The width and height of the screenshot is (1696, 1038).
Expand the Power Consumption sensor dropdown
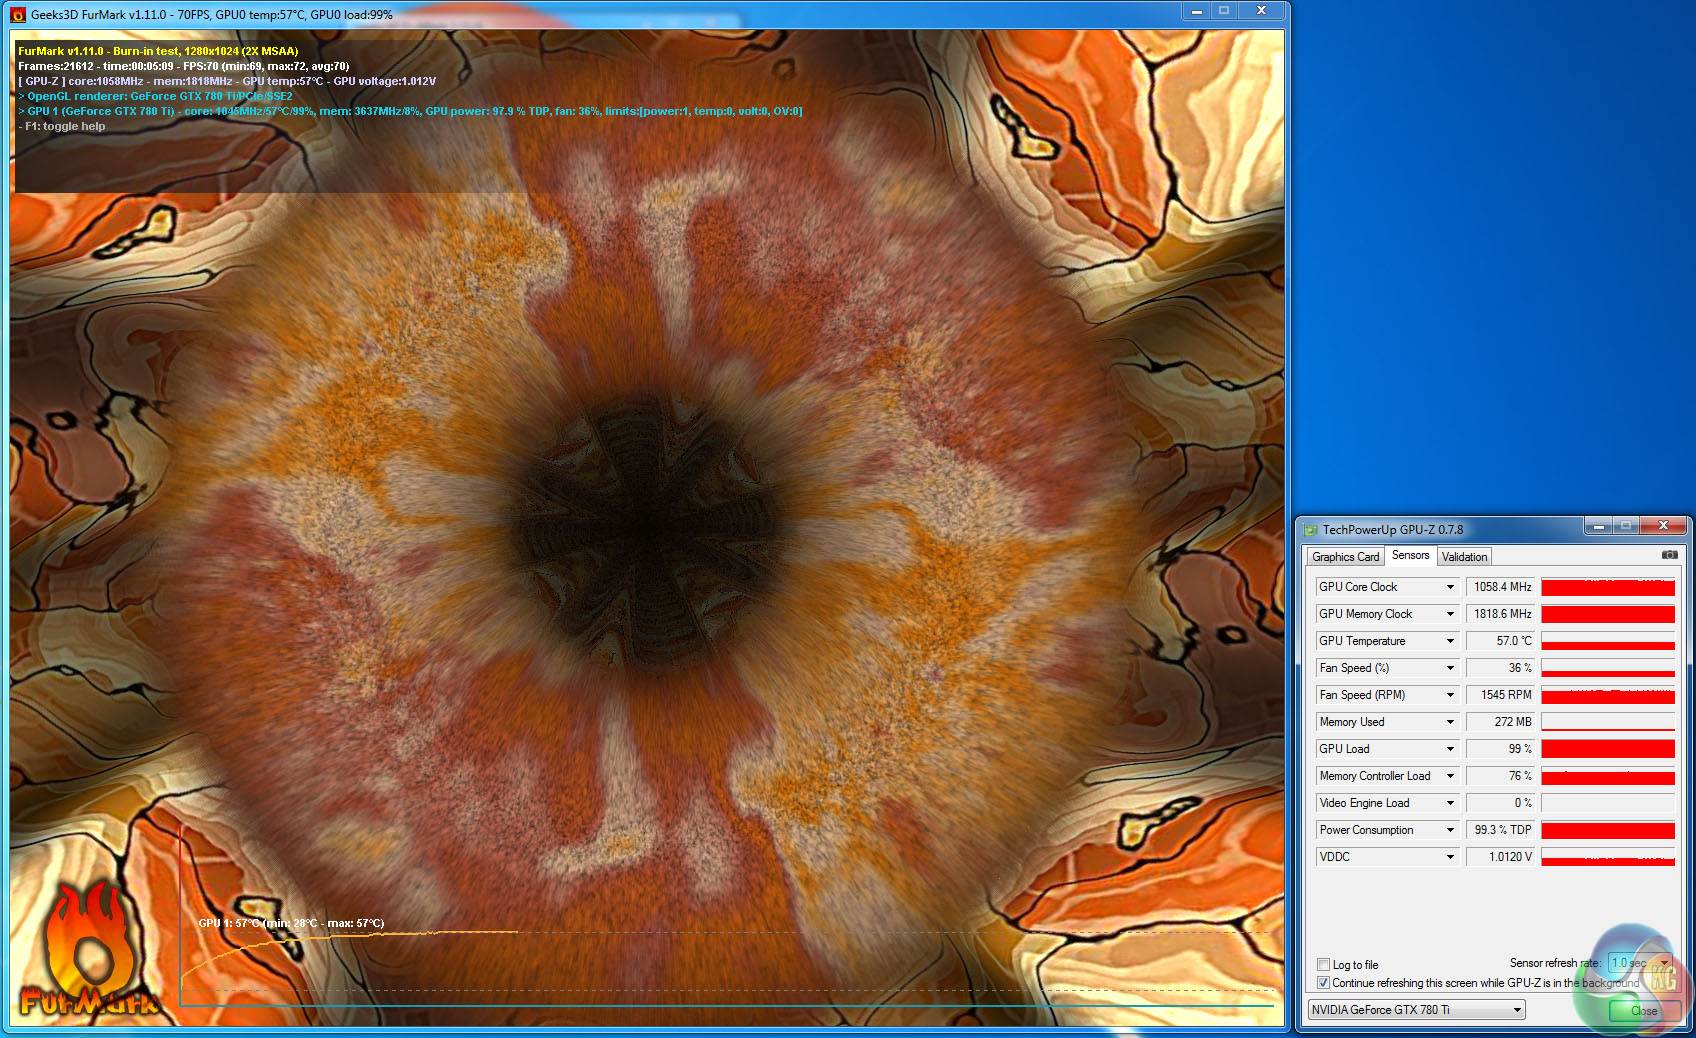coord(1450,830)
